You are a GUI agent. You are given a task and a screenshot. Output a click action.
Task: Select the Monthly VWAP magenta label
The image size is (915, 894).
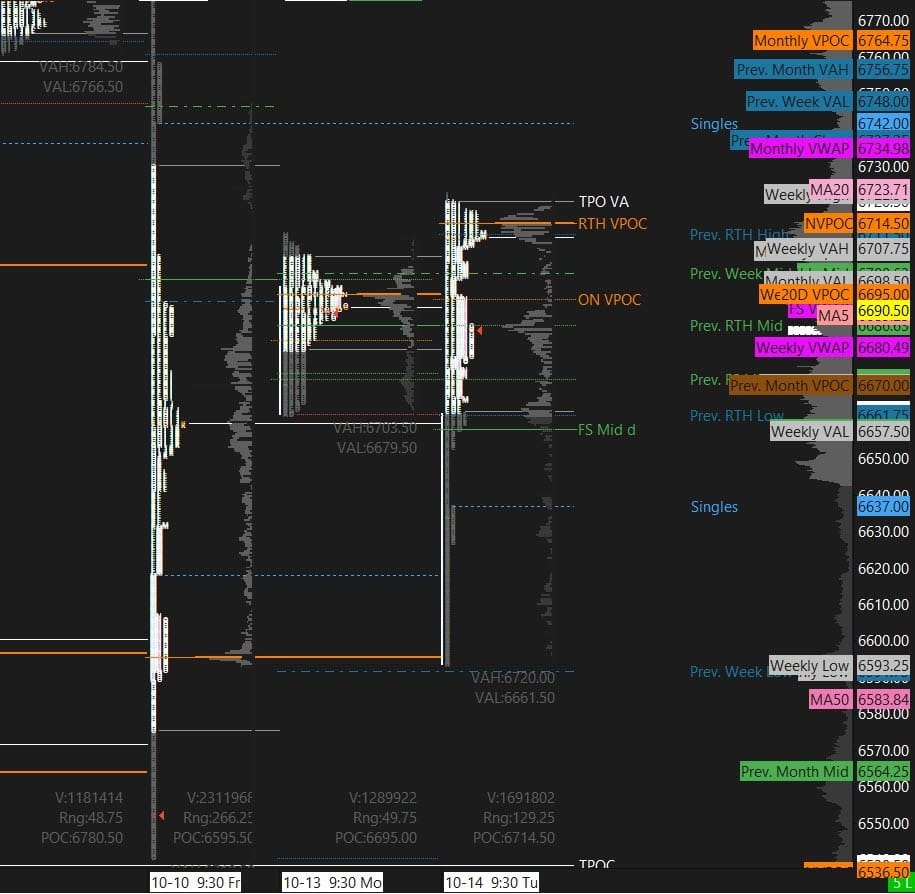click(x=799, y=149)
